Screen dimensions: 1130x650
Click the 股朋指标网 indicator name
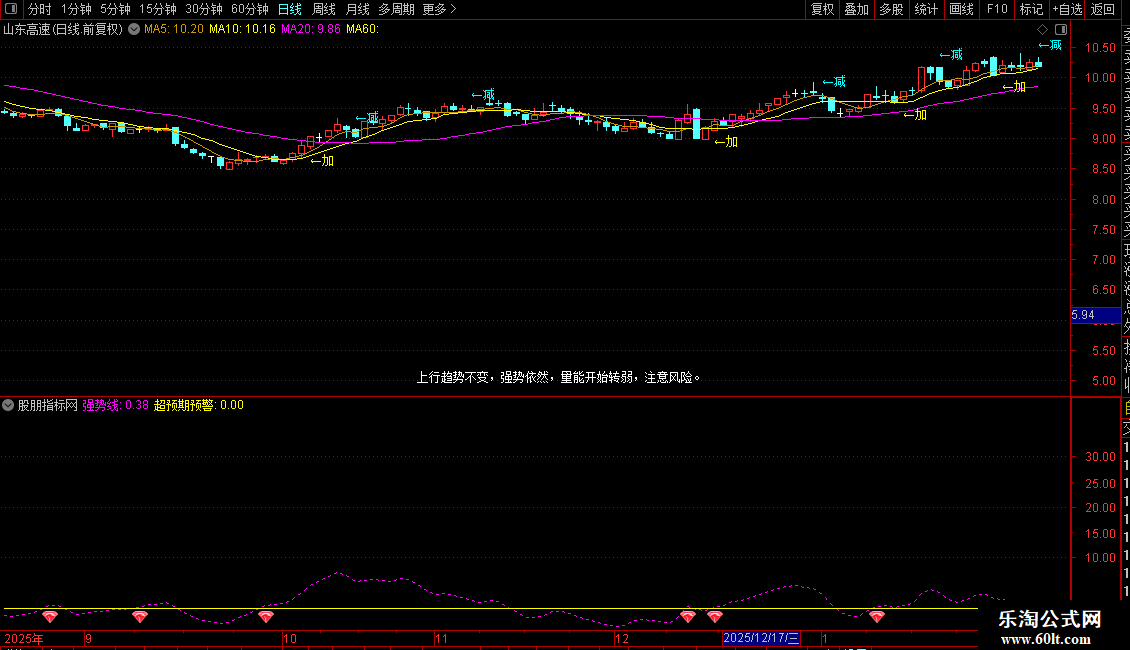pyautogui.click(x=48, y=405)
